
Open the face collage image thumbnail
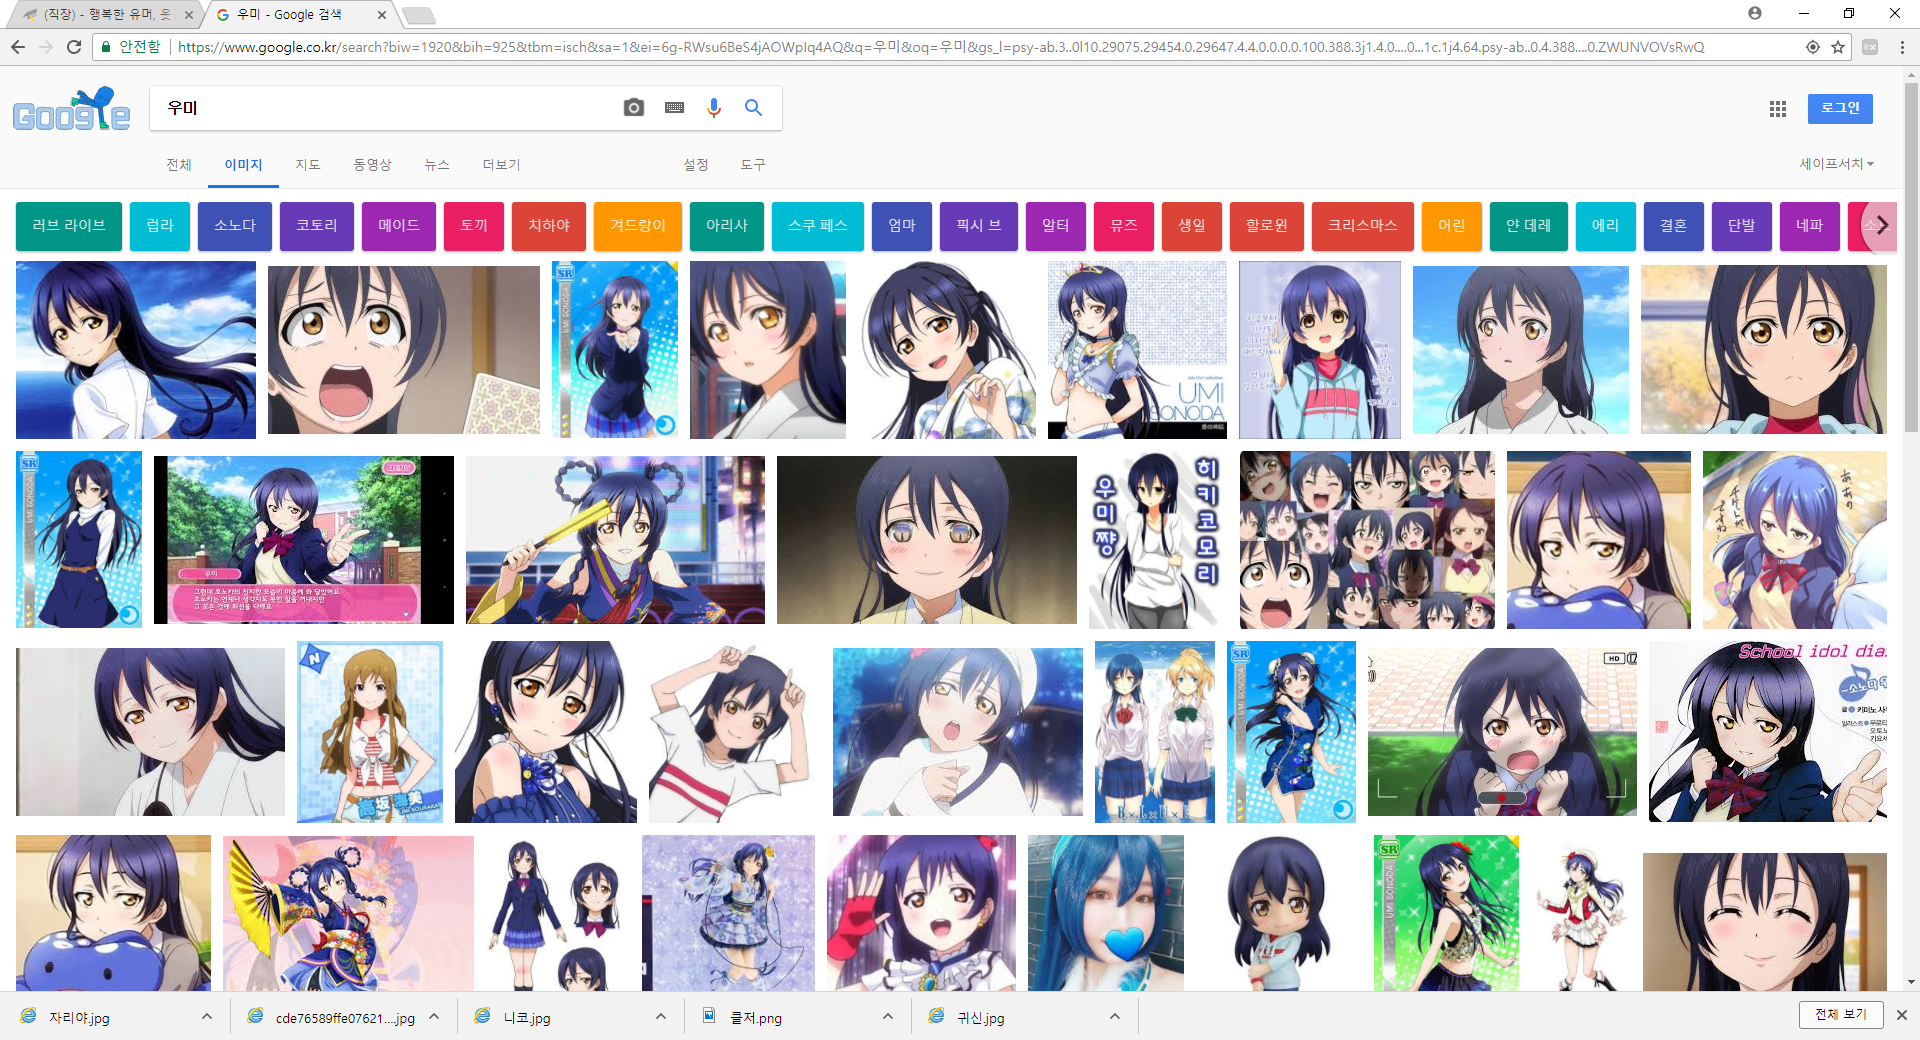pyautogui.click(x=1367, y=540)
